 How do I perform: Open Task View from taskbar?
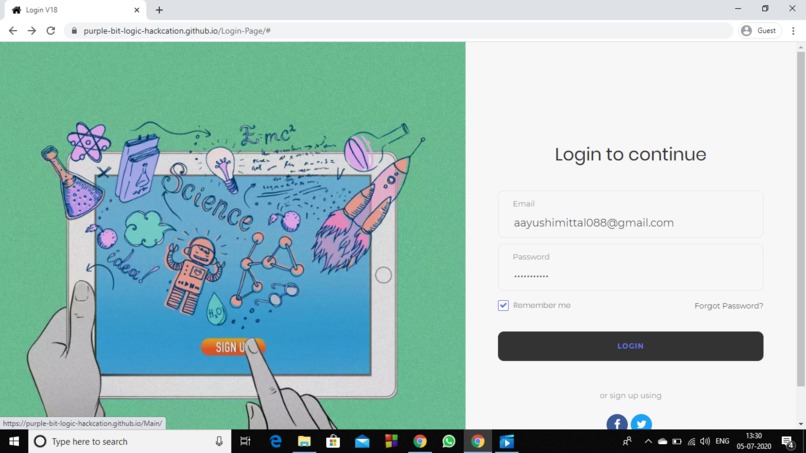click(246, 442)
